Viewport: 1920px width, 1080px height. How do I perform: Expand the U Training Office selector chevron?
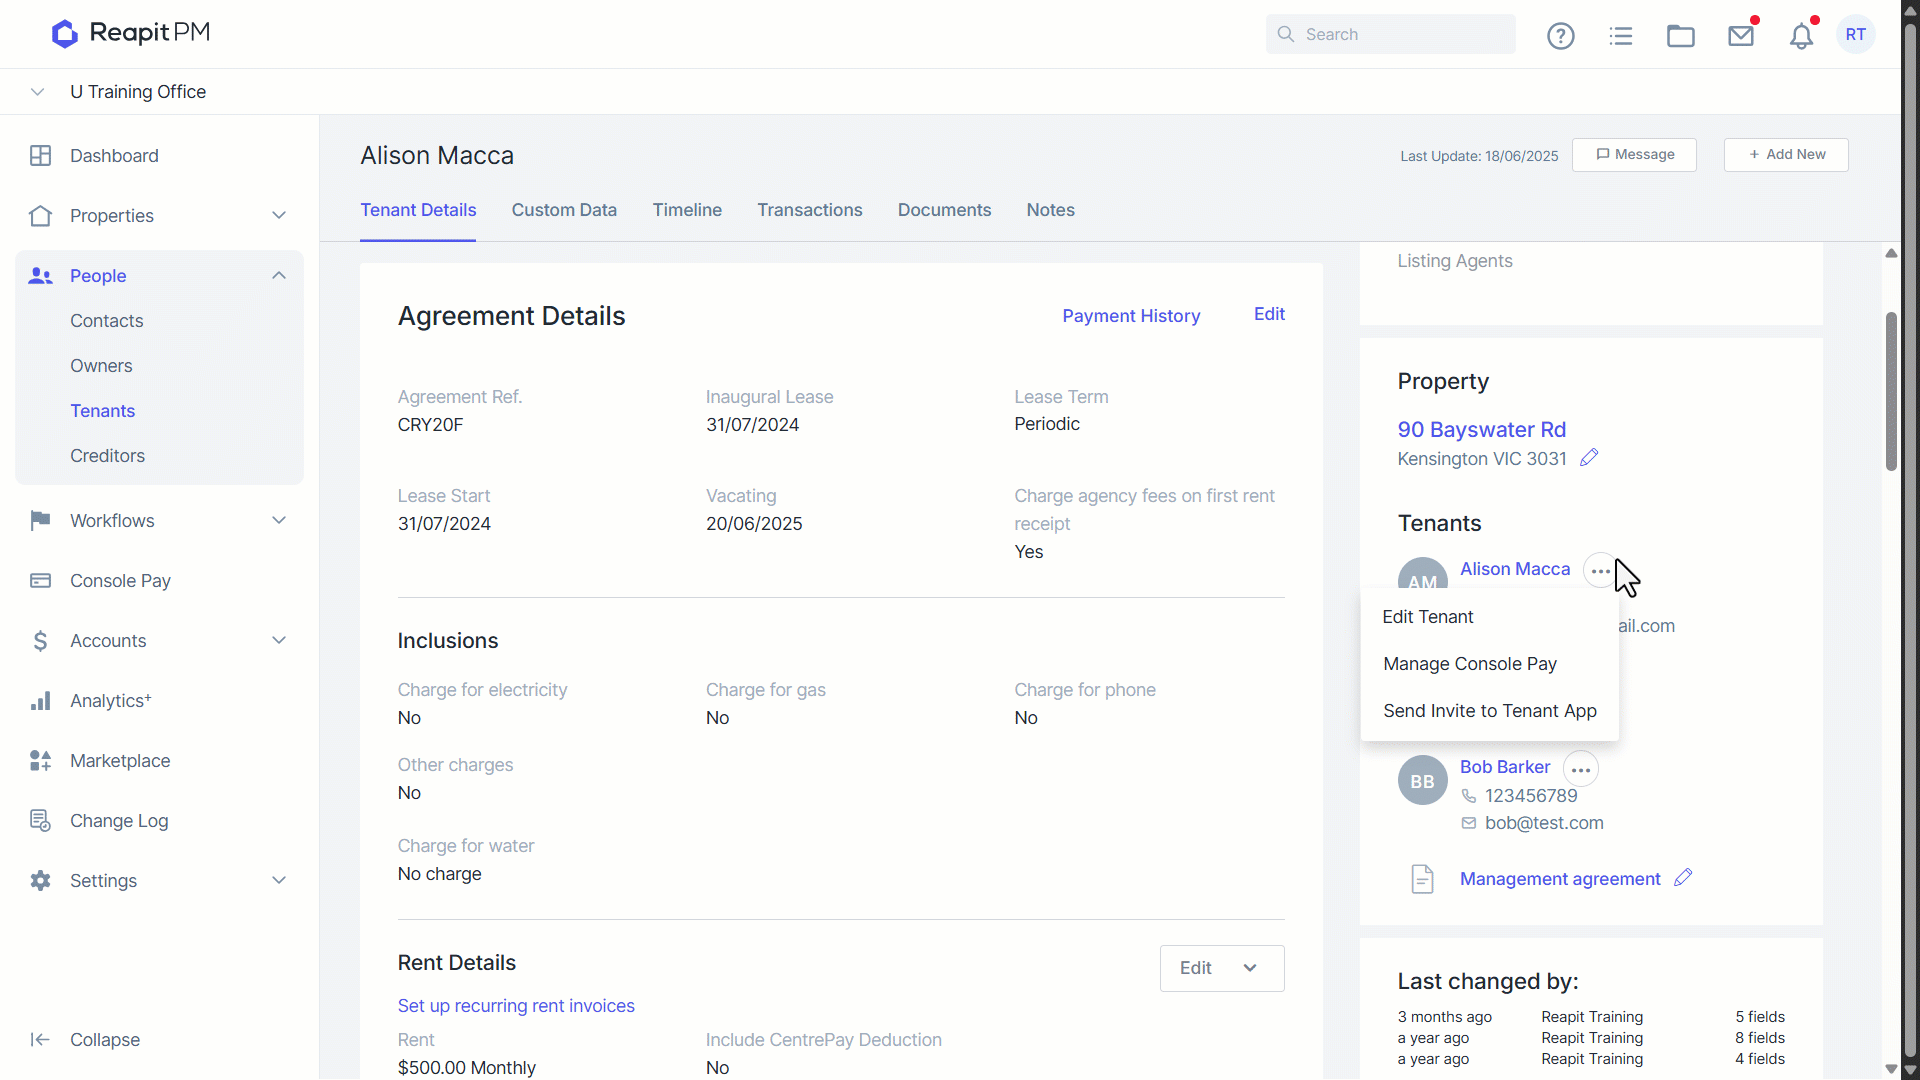pos(37,92)
